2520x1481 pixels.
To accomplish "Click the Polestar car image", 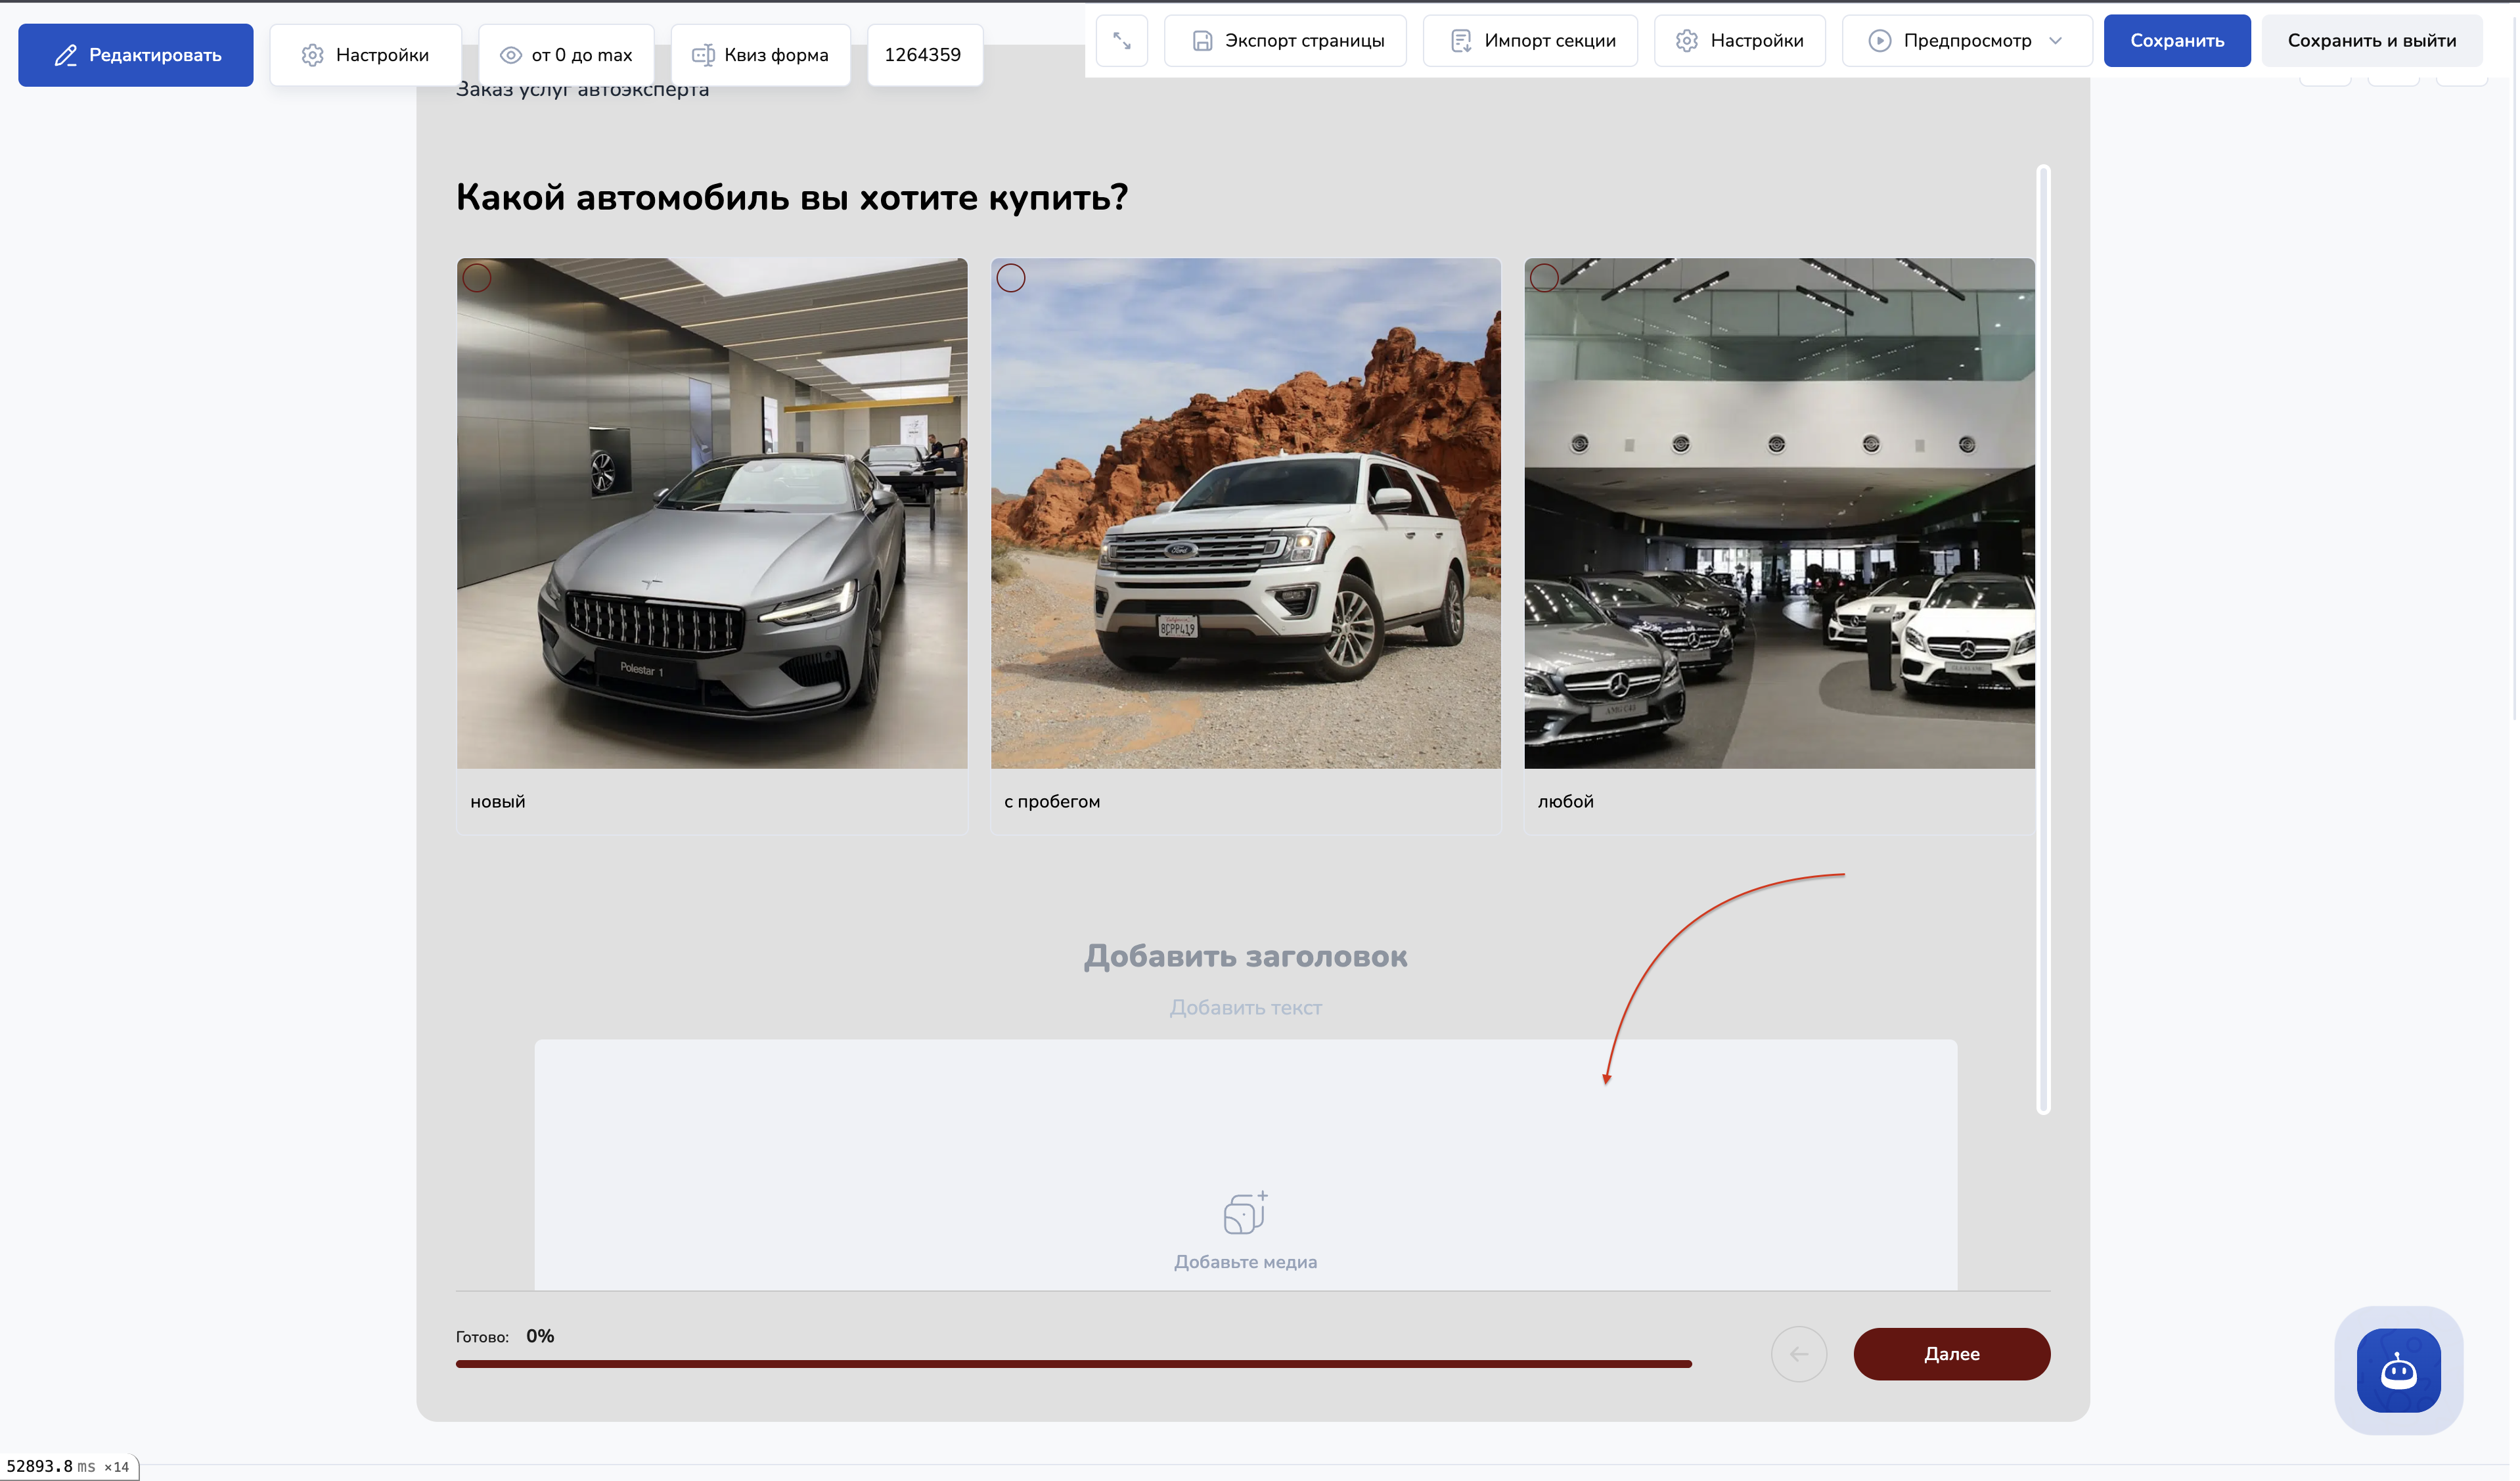I will (712, 514).
